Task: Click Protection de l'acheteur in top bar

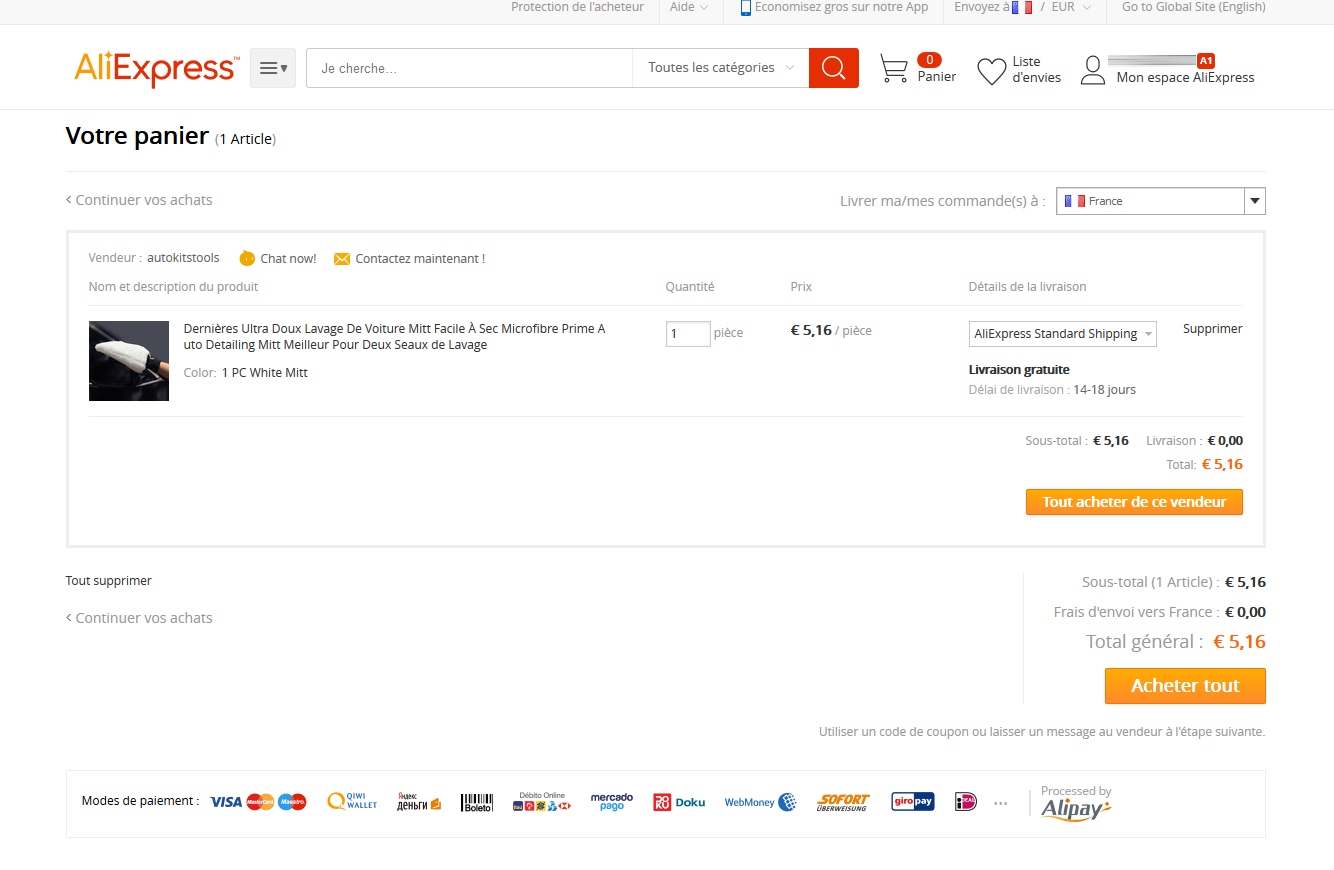Action: [x=577, y=8]
